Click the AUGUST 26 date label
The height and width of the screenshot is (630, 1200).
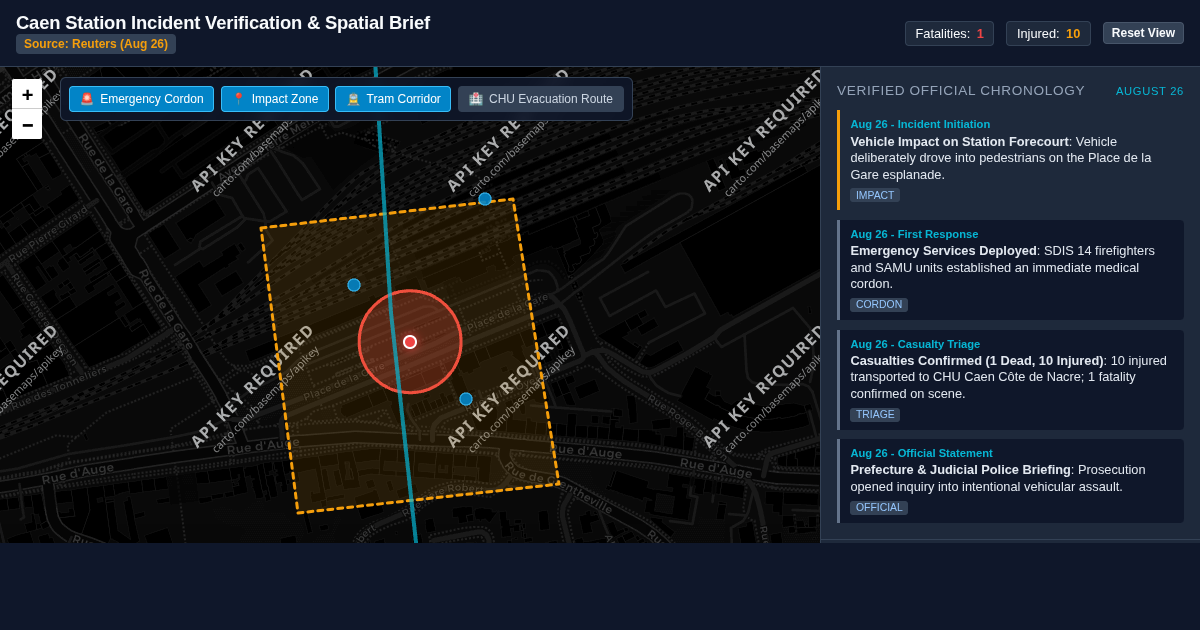pos(1150,91)
